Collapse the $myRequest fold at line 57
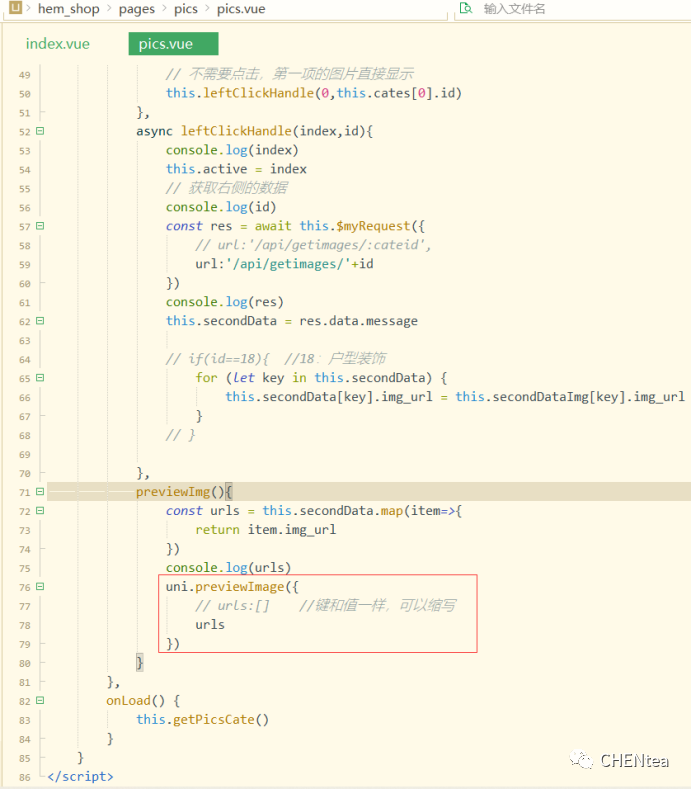Screen dimensions: 692x789 (x=40, y=226)
